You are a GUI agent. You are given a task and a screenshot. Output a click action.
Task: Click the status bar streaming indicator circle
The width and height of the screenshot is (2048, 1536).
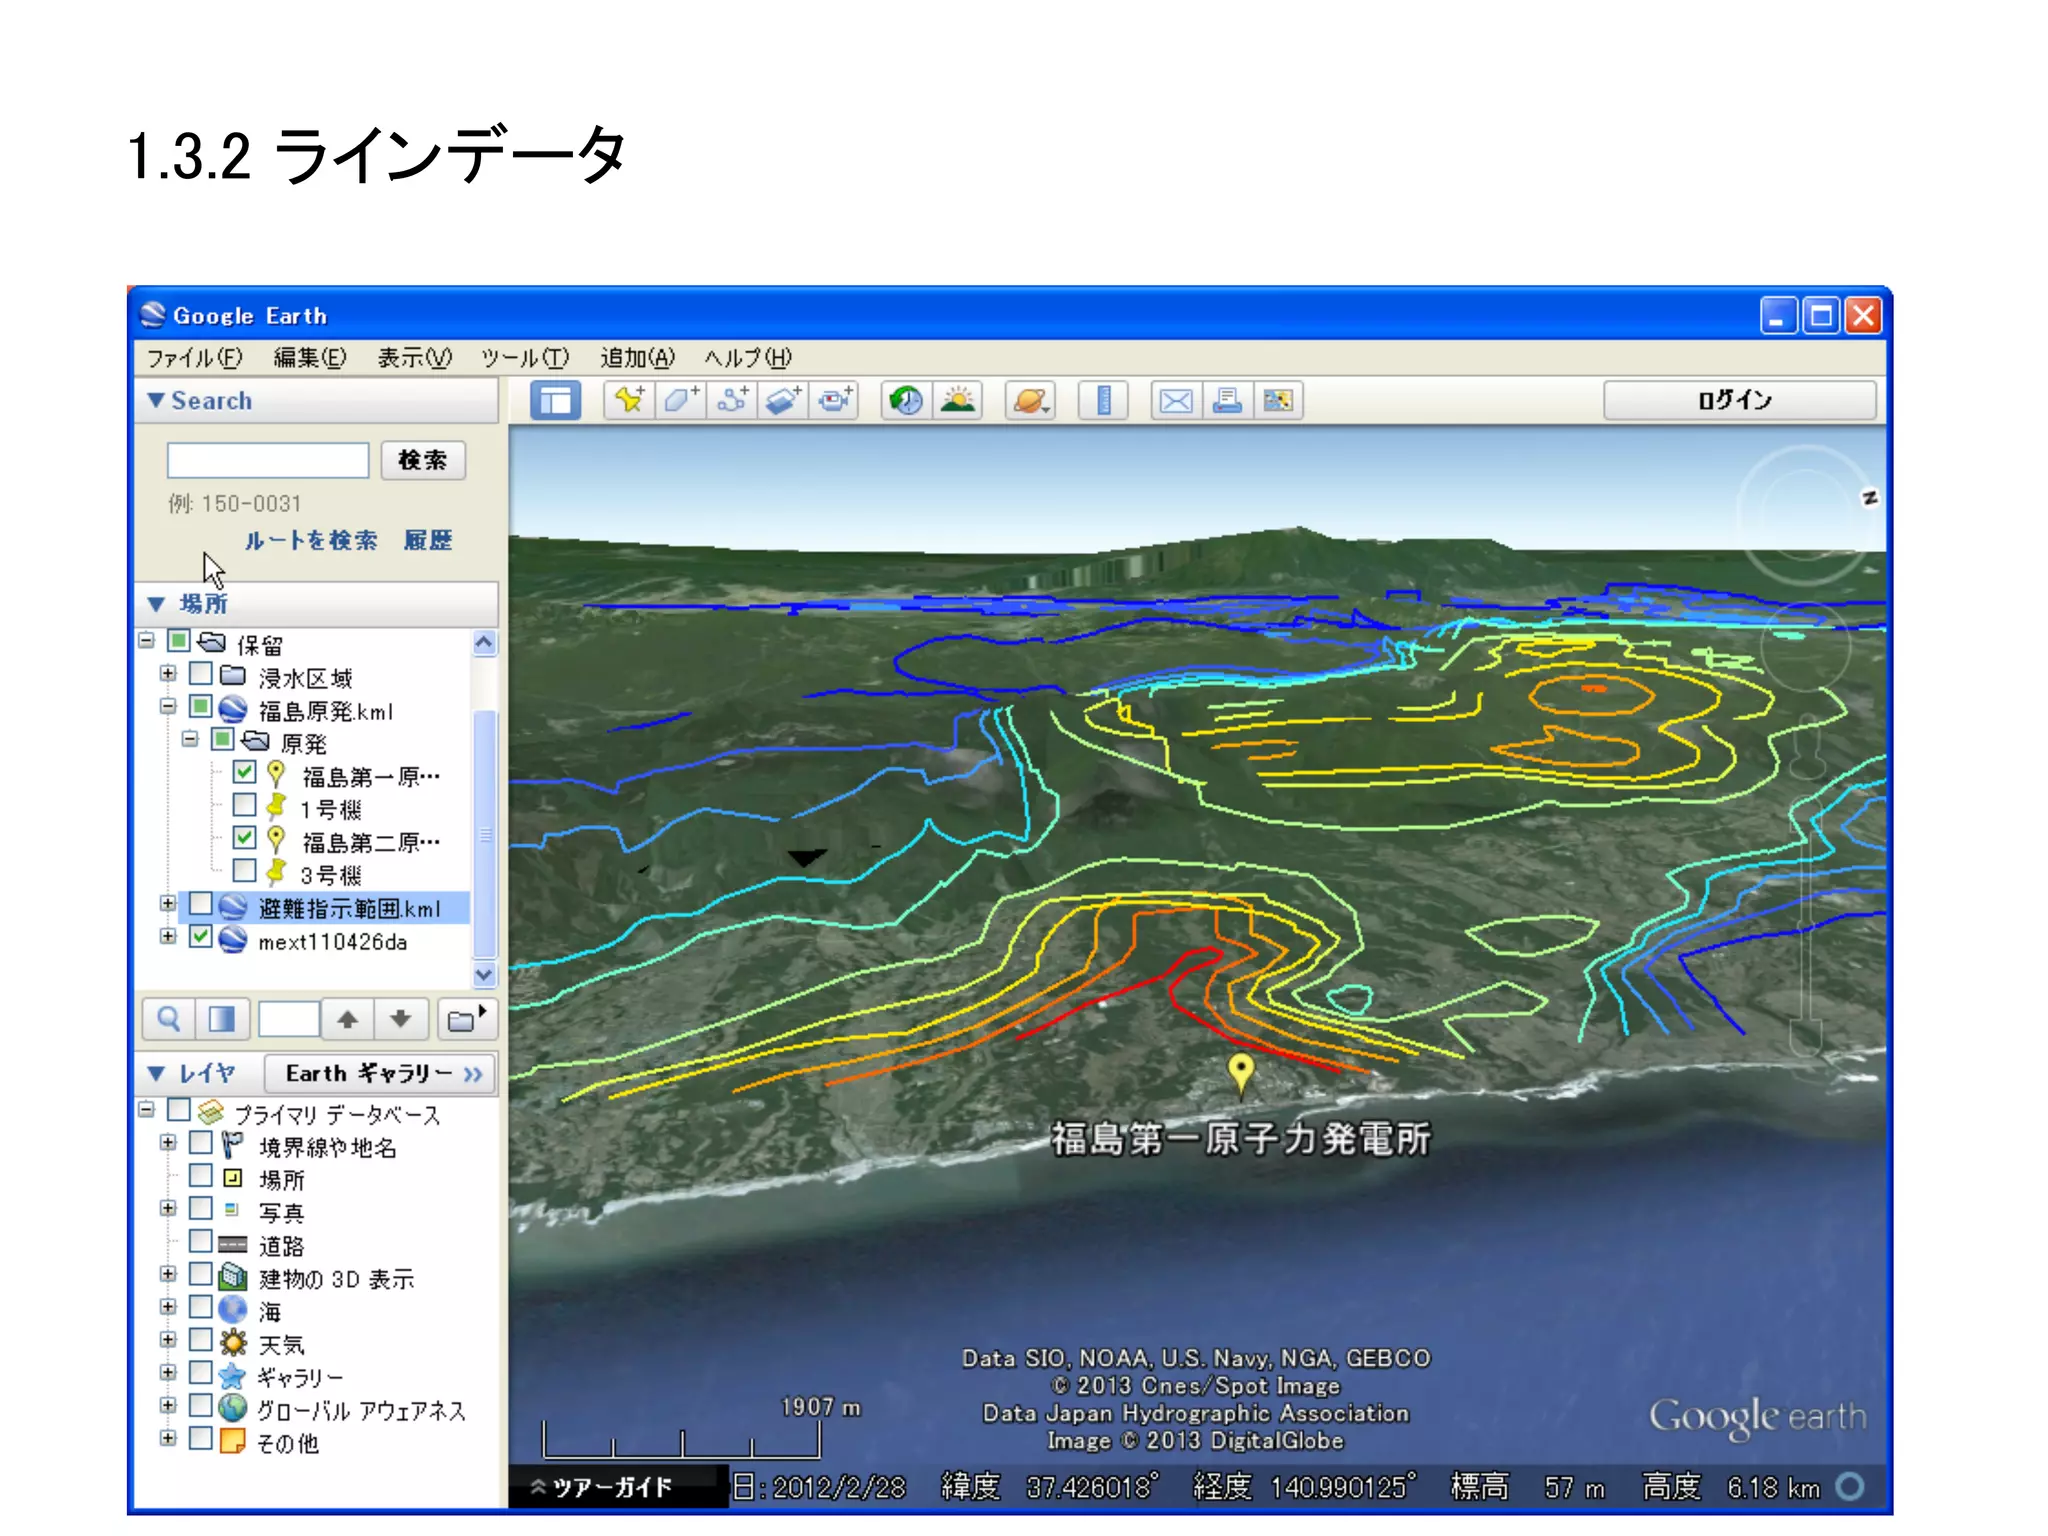(x=1850, y=1487)
